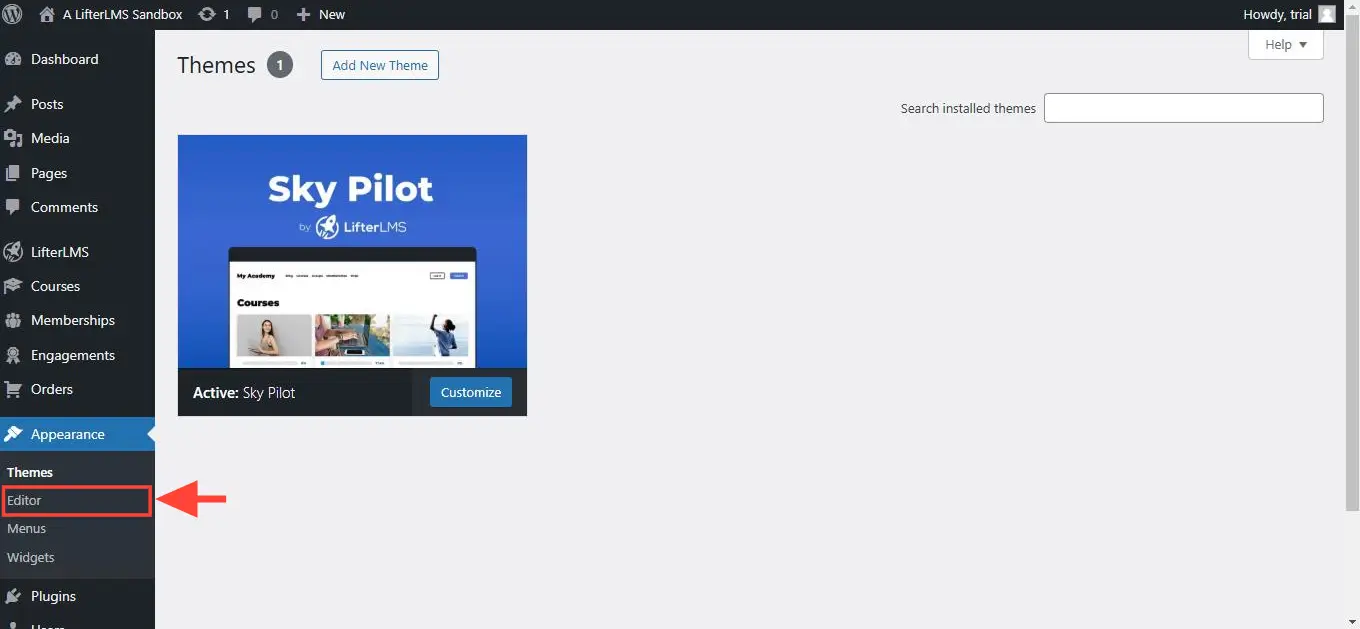Open the Appearance menu
Image resolution: width=1360 pixels, height=629 pixels.
pos(77,434)
